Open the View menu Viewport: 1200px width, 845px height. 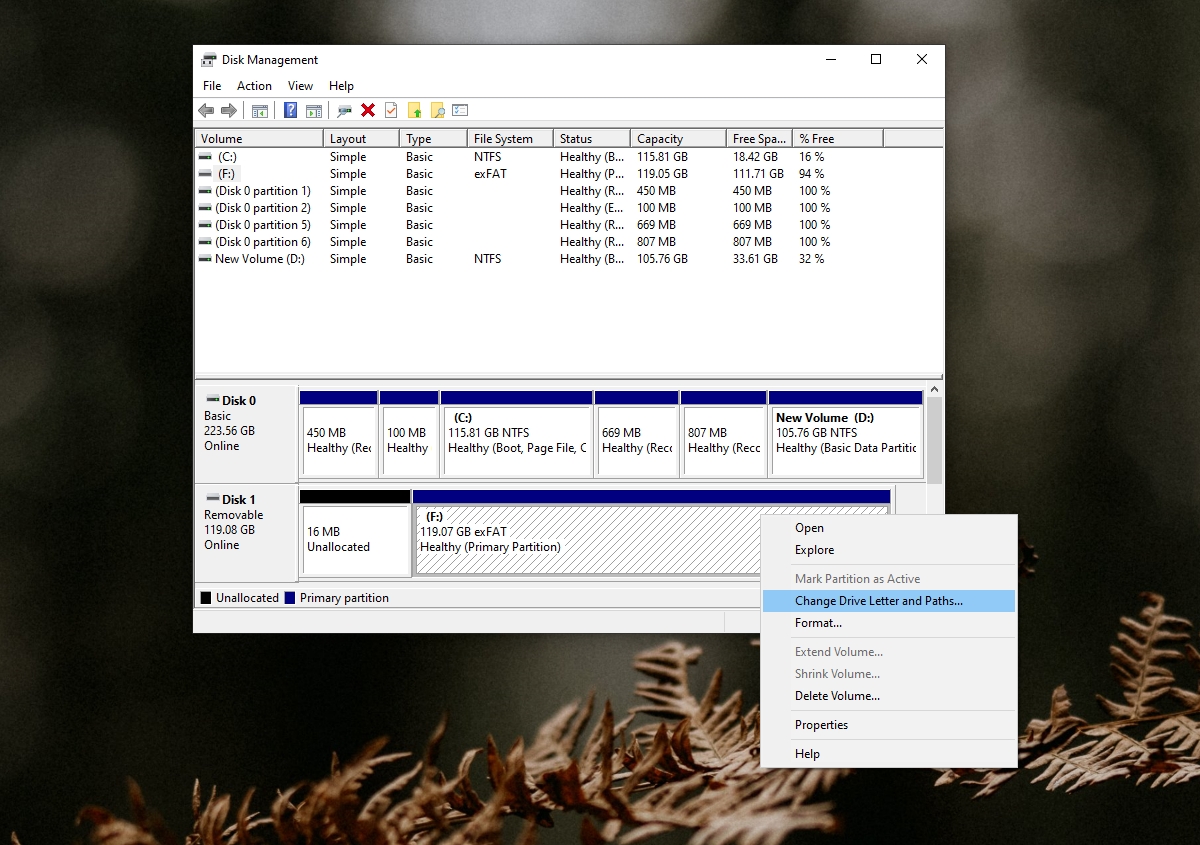[x=300, y=86]
